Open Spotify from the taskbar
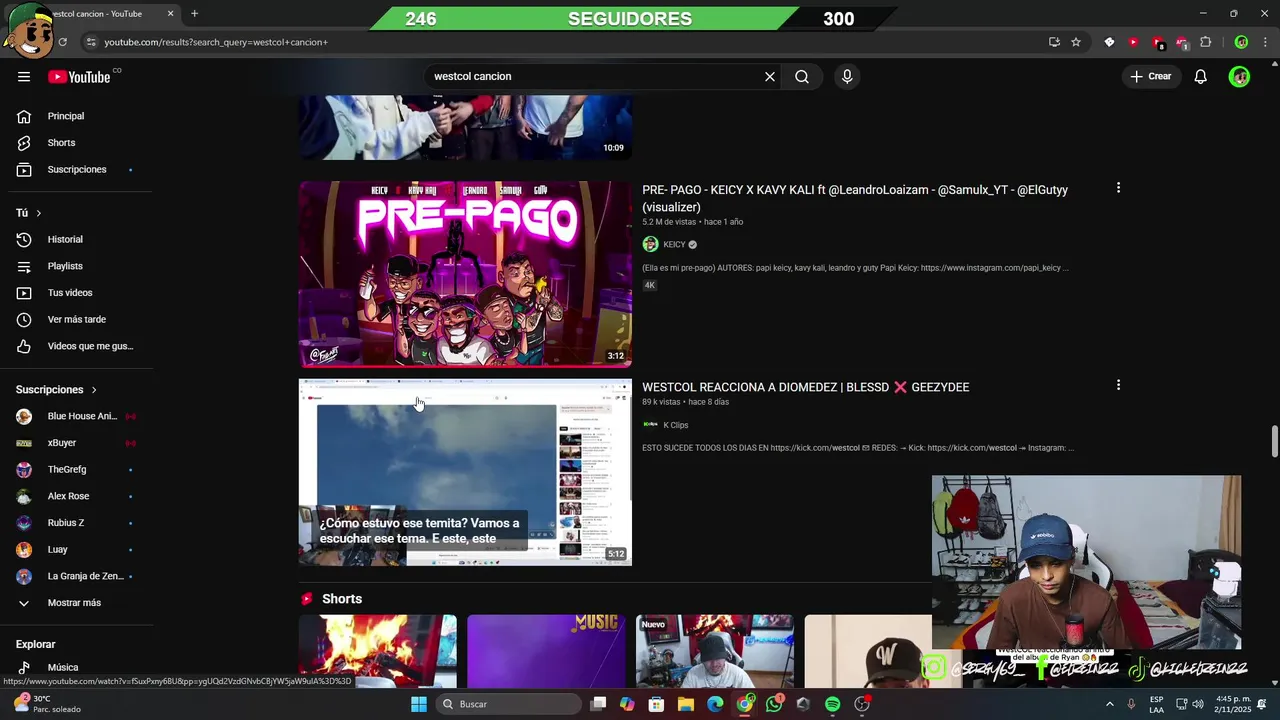 coord(833,704)
